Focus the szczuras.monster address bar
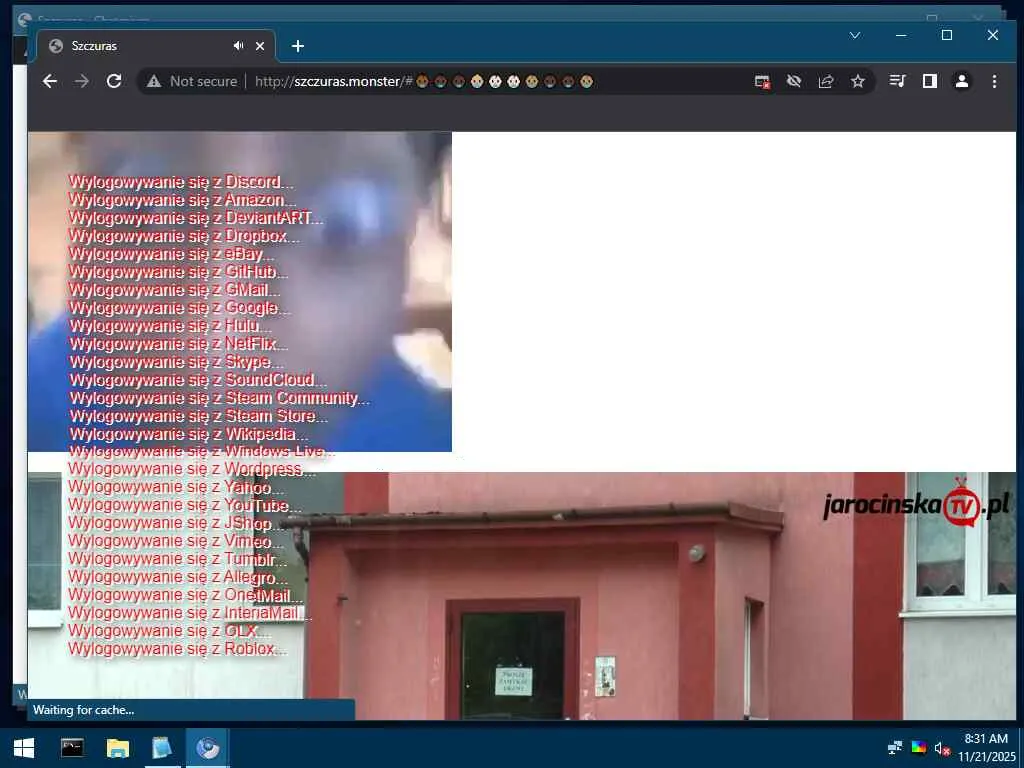This screenshot has height=768, width=1024. coord(503,81)
